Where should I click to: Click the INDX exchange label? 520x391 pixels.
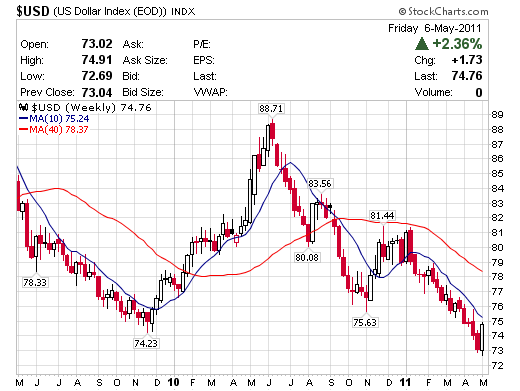click(183, 12)
